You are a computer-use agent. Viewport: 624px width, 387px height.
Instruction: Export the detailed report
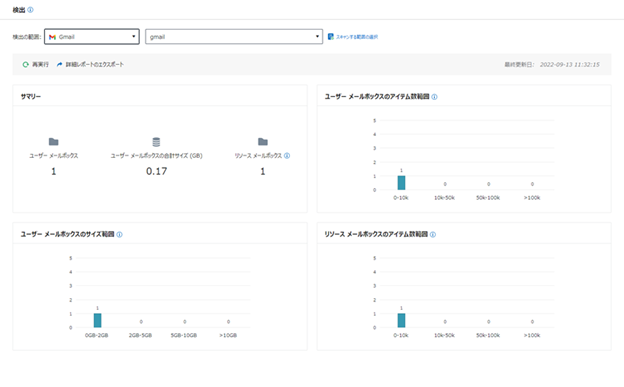94,64
